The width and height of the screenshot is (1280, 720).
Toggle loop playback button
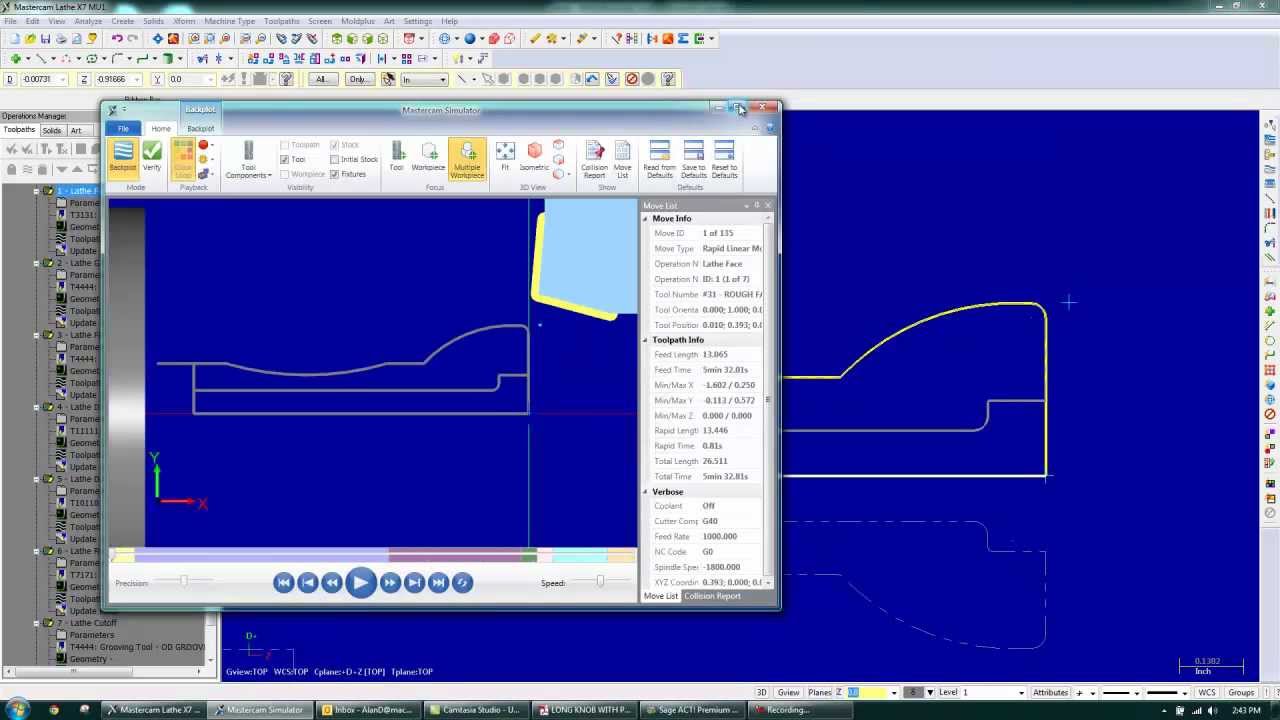click(462, 582)
